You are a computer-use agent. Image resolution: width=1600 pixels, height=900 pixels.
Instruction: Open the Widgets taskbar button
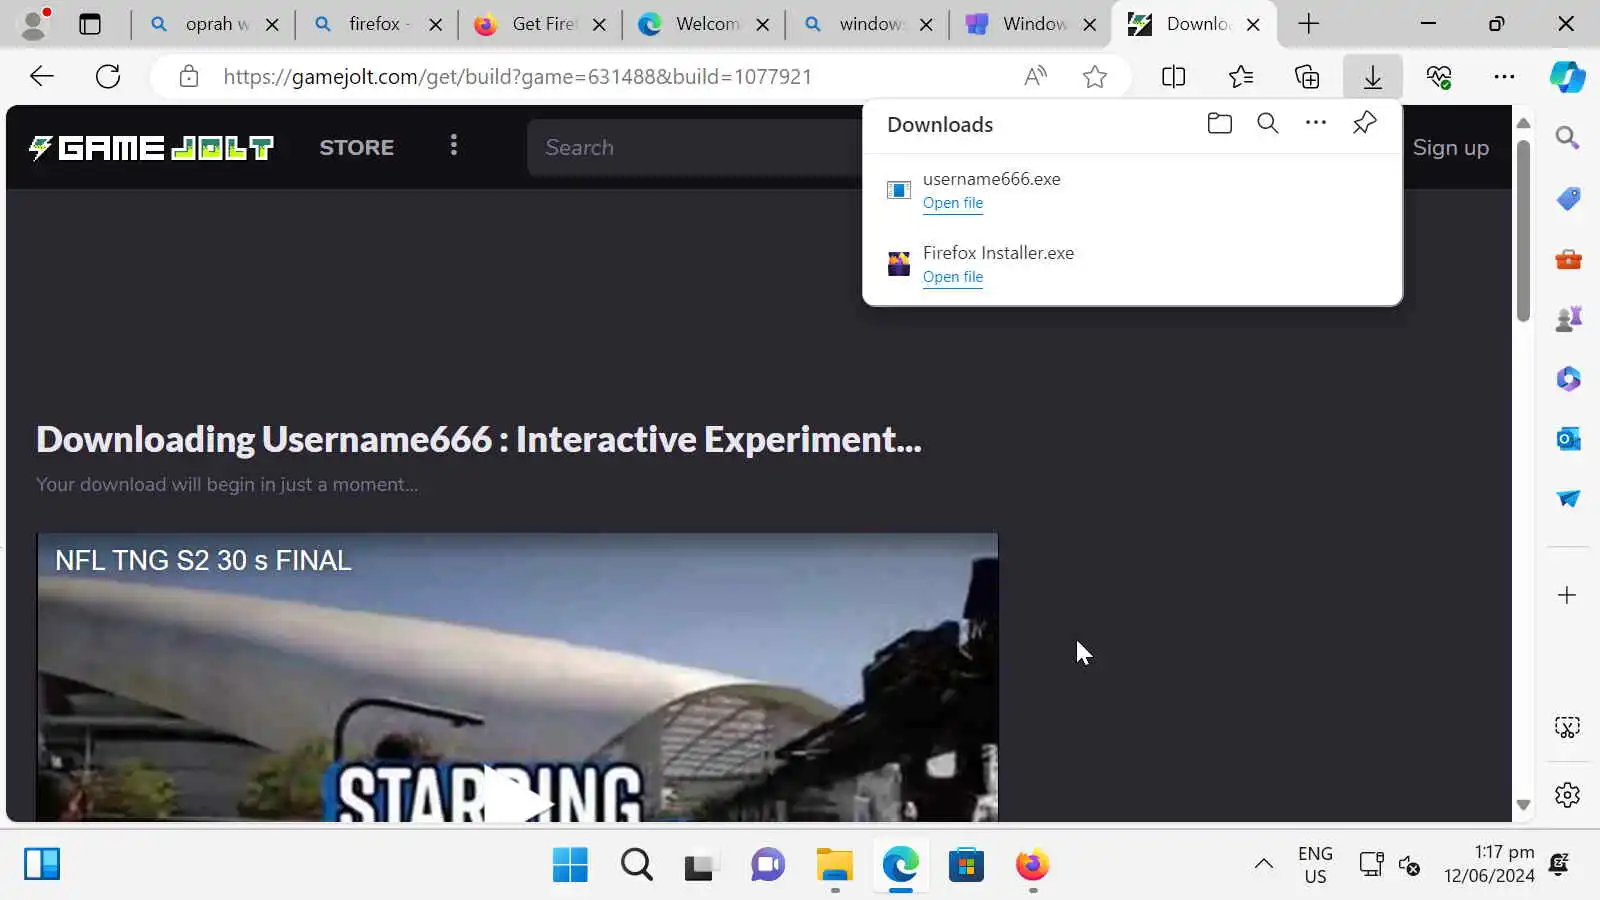(42, 864)
